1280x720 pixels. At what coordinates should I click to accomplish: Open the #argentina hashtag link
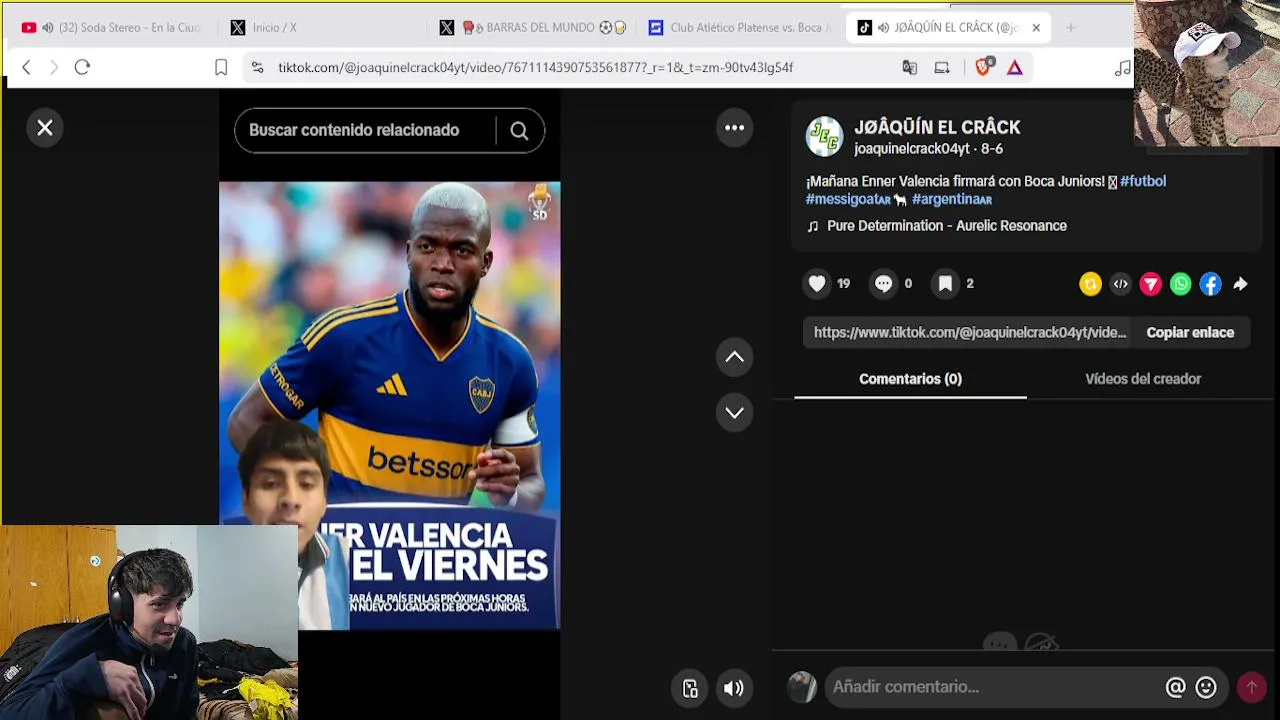pyautogui.click(x=952, y=199)
